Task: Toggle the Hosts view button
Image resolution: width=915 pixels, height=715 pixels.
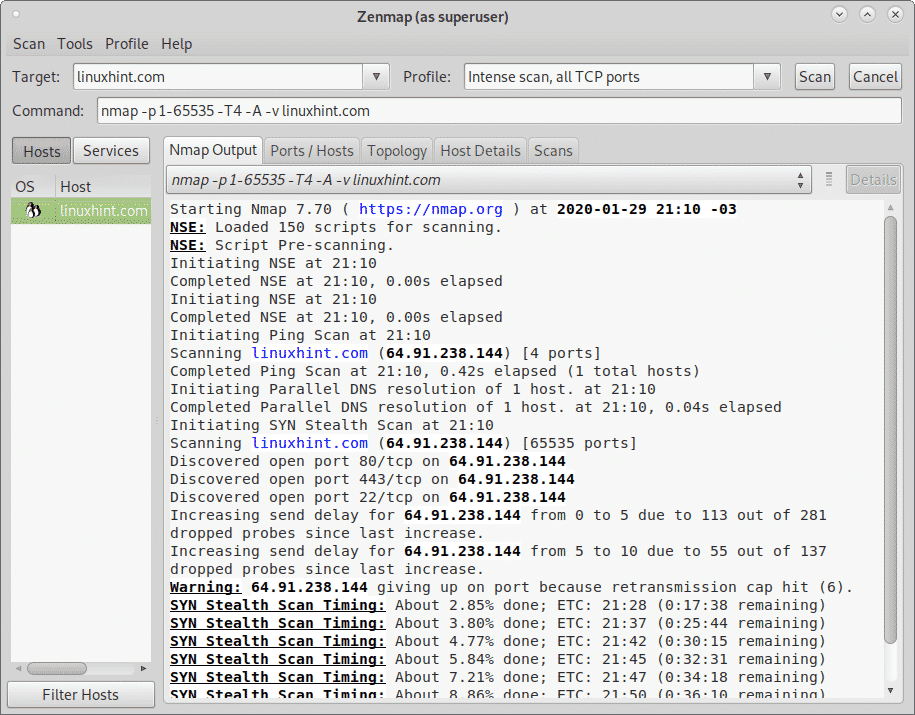Action: (41, 151)
